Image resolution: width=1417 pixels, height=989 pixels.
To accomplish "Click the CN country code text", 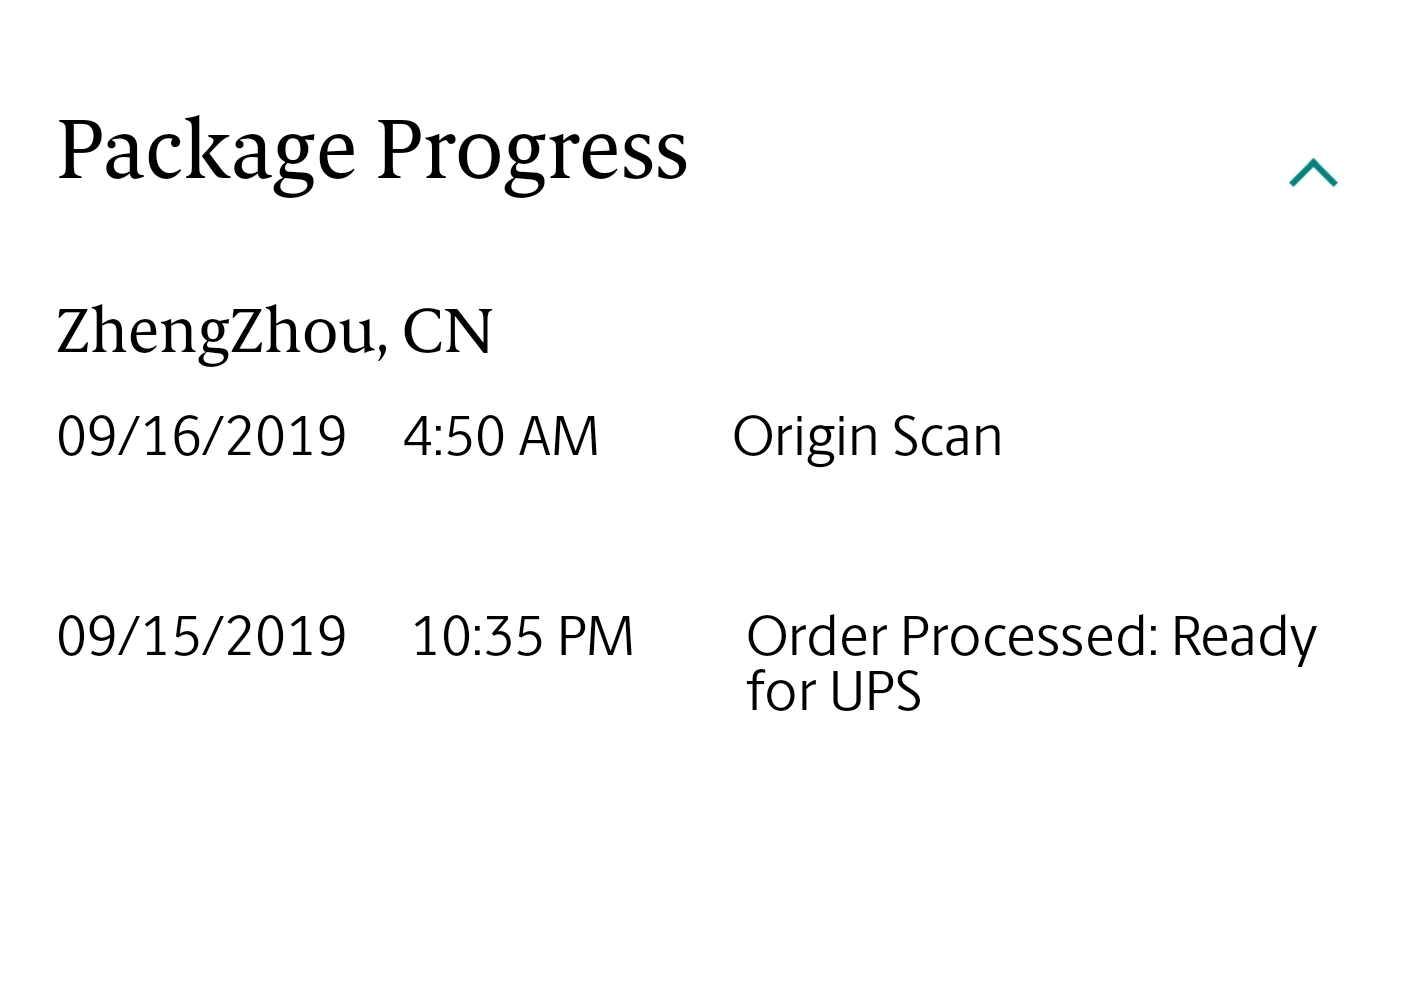I will click(447, 331).
